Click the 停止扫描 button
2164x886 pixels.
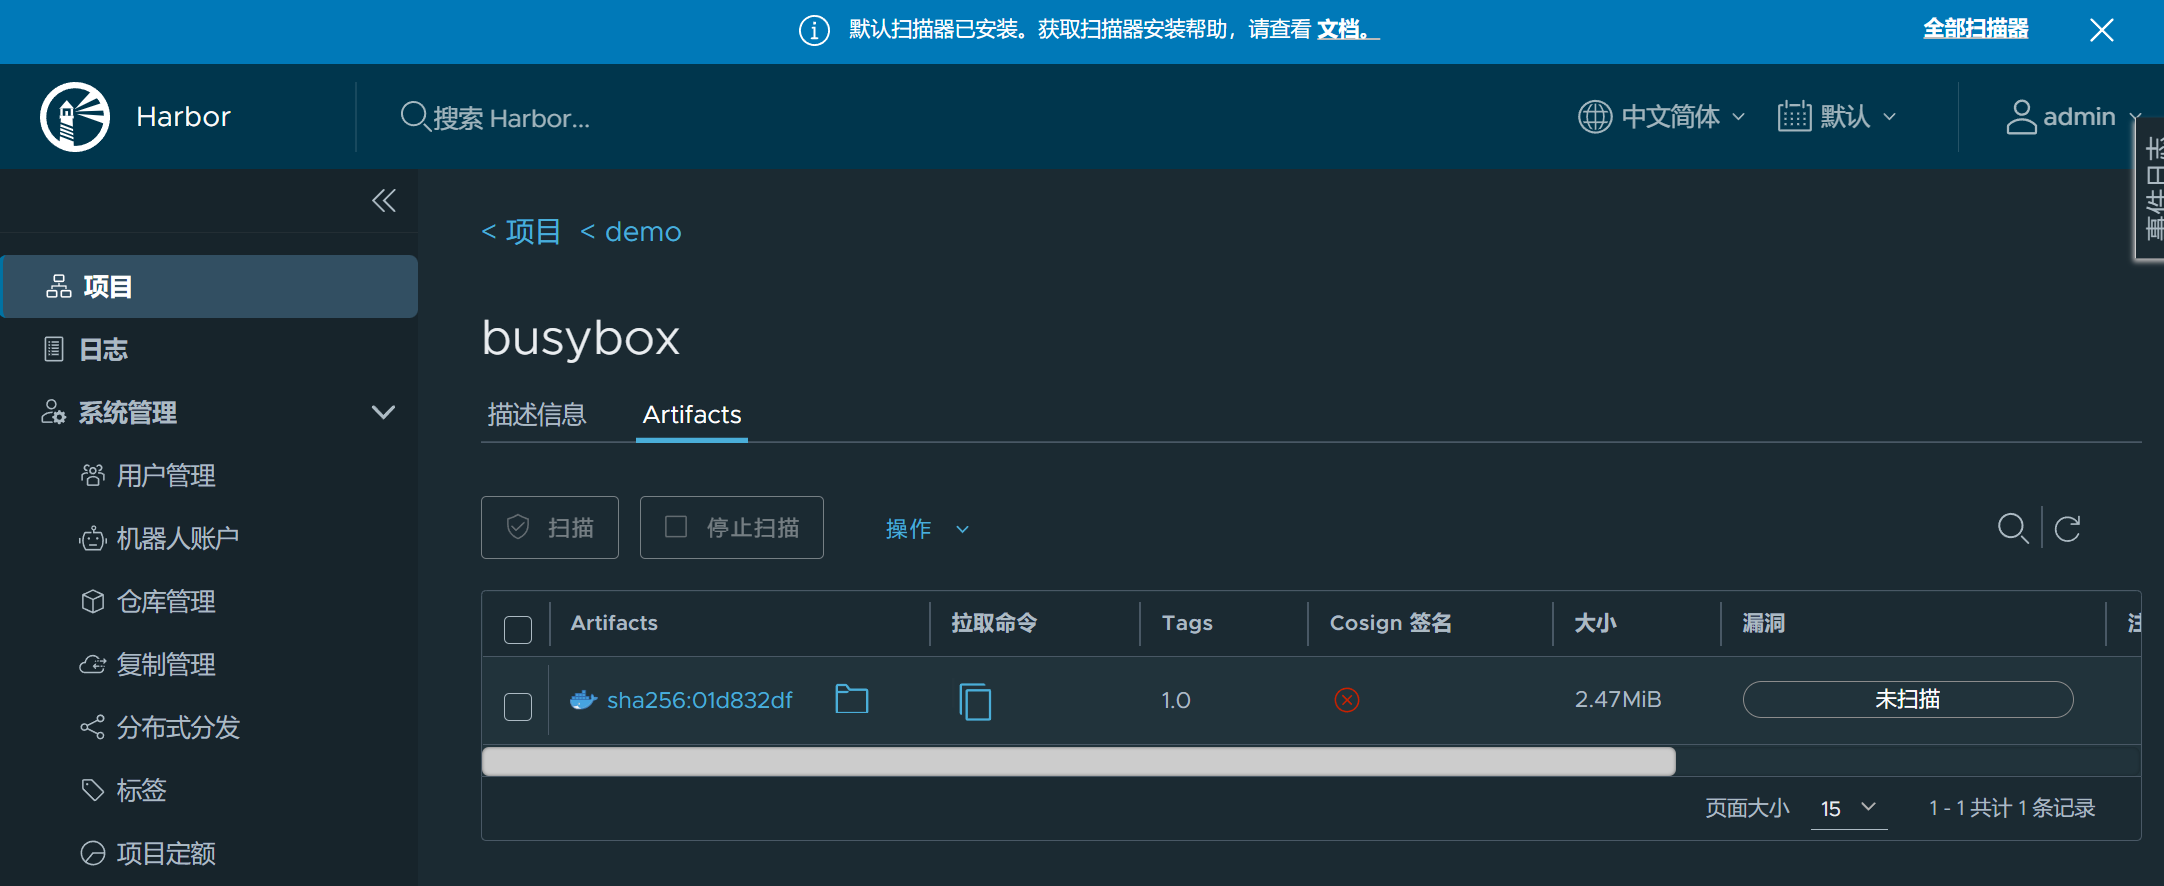(x=732, y=527)
